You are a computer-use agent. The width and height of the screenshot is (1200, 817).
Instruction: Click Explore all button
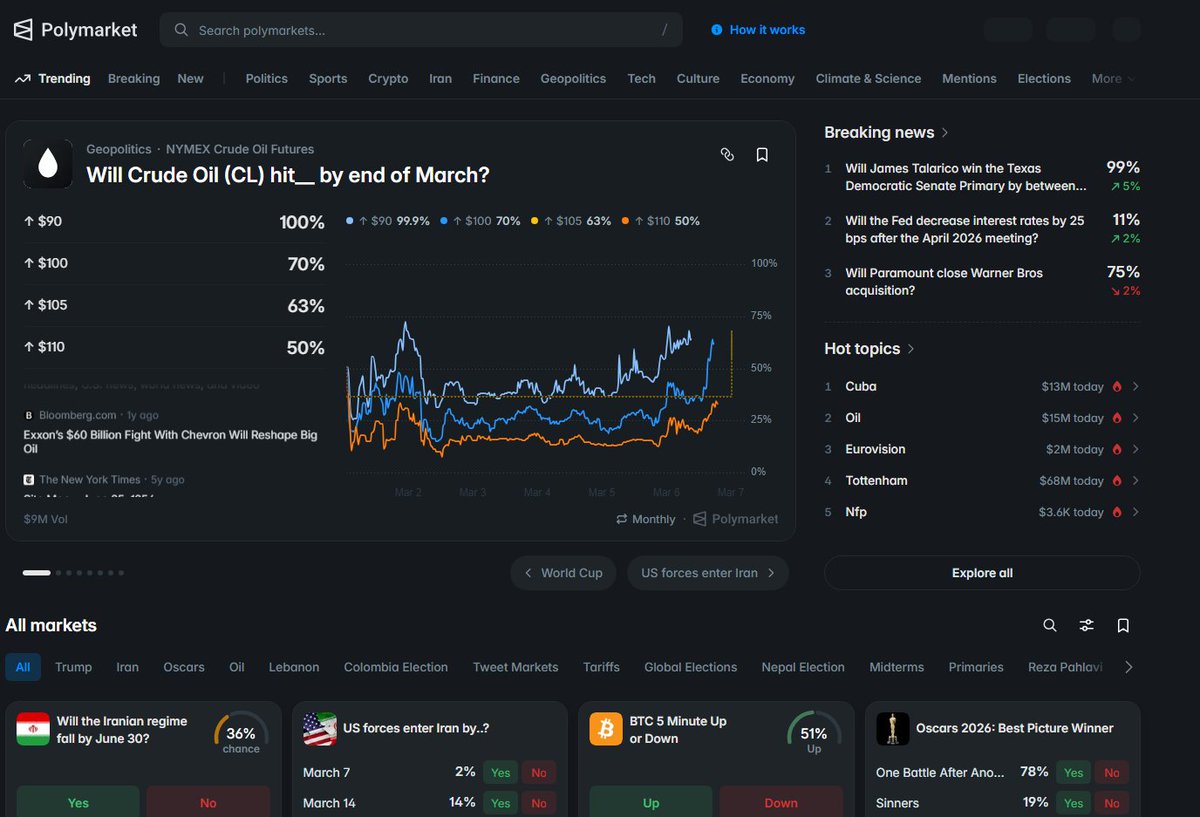tap(982, 573)
